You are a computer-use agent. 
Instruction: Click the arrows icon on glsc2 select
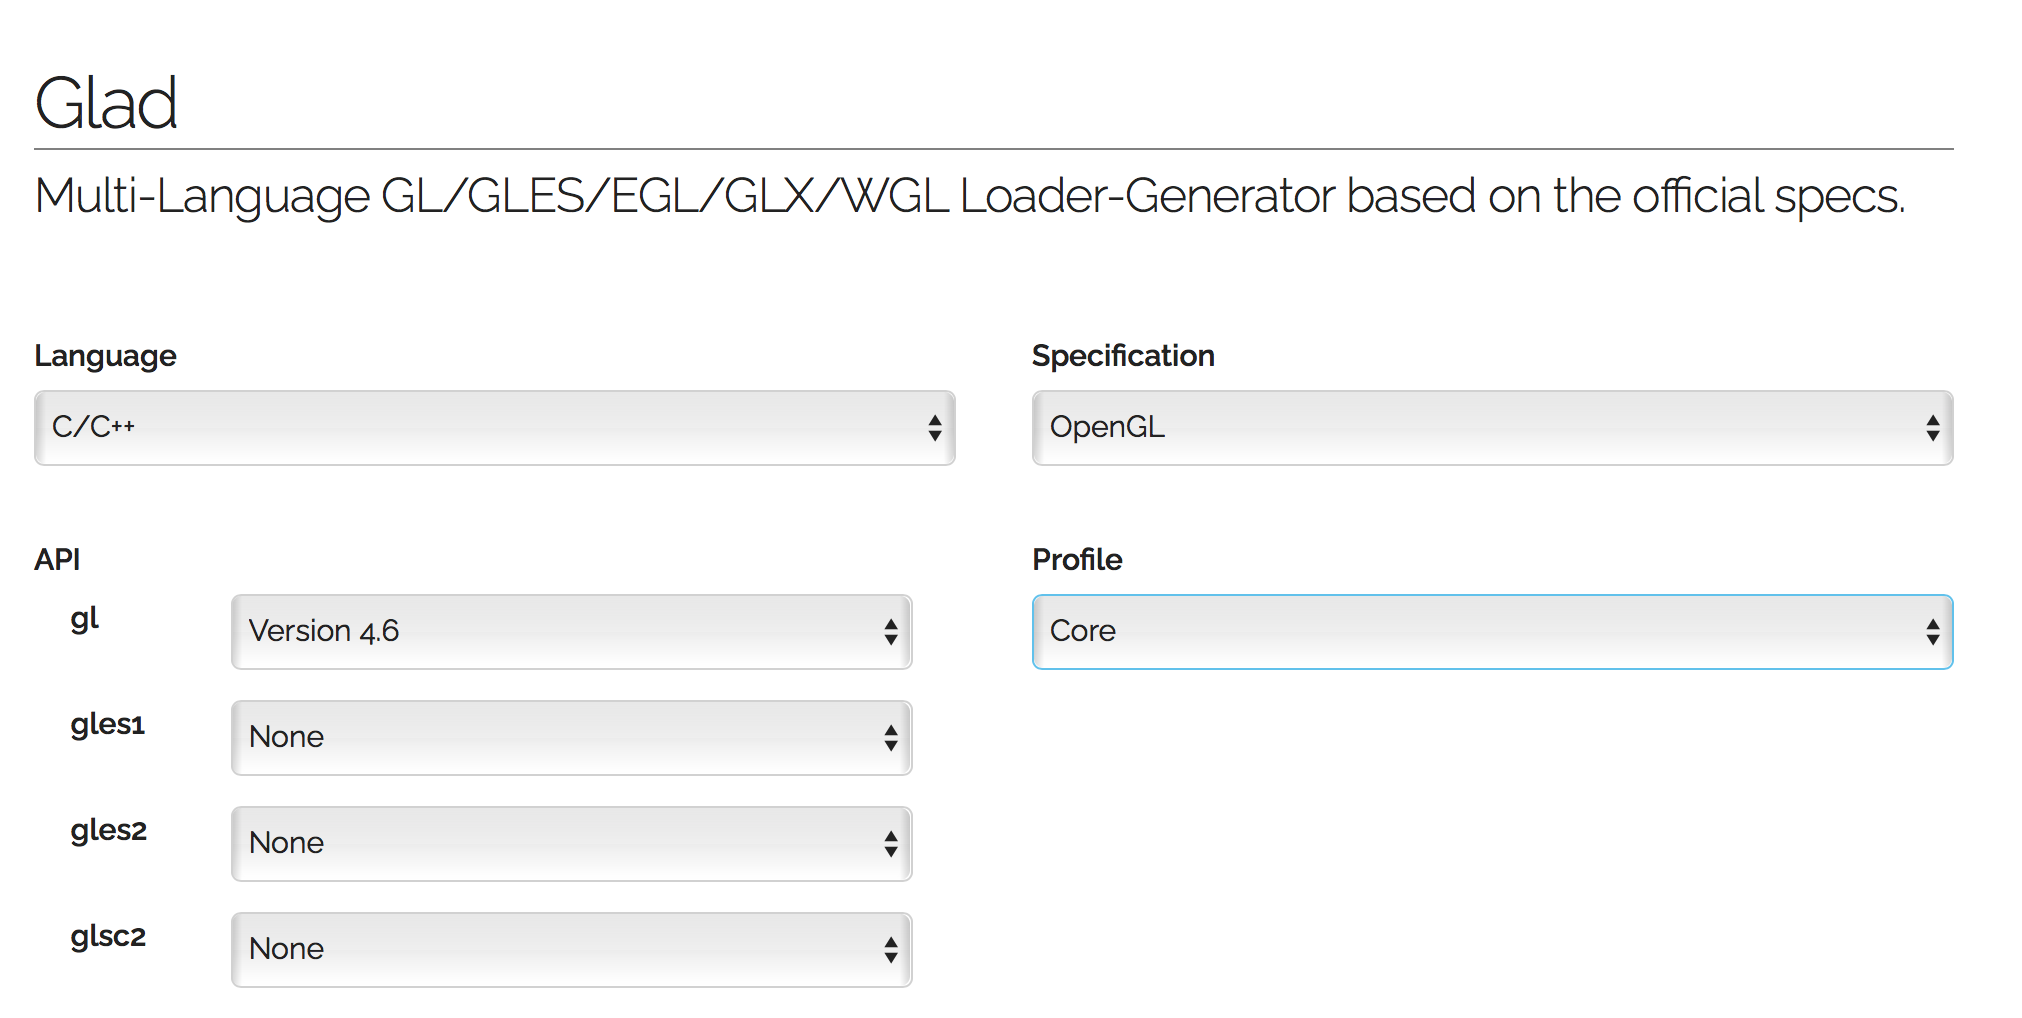[x=890, y=950]
